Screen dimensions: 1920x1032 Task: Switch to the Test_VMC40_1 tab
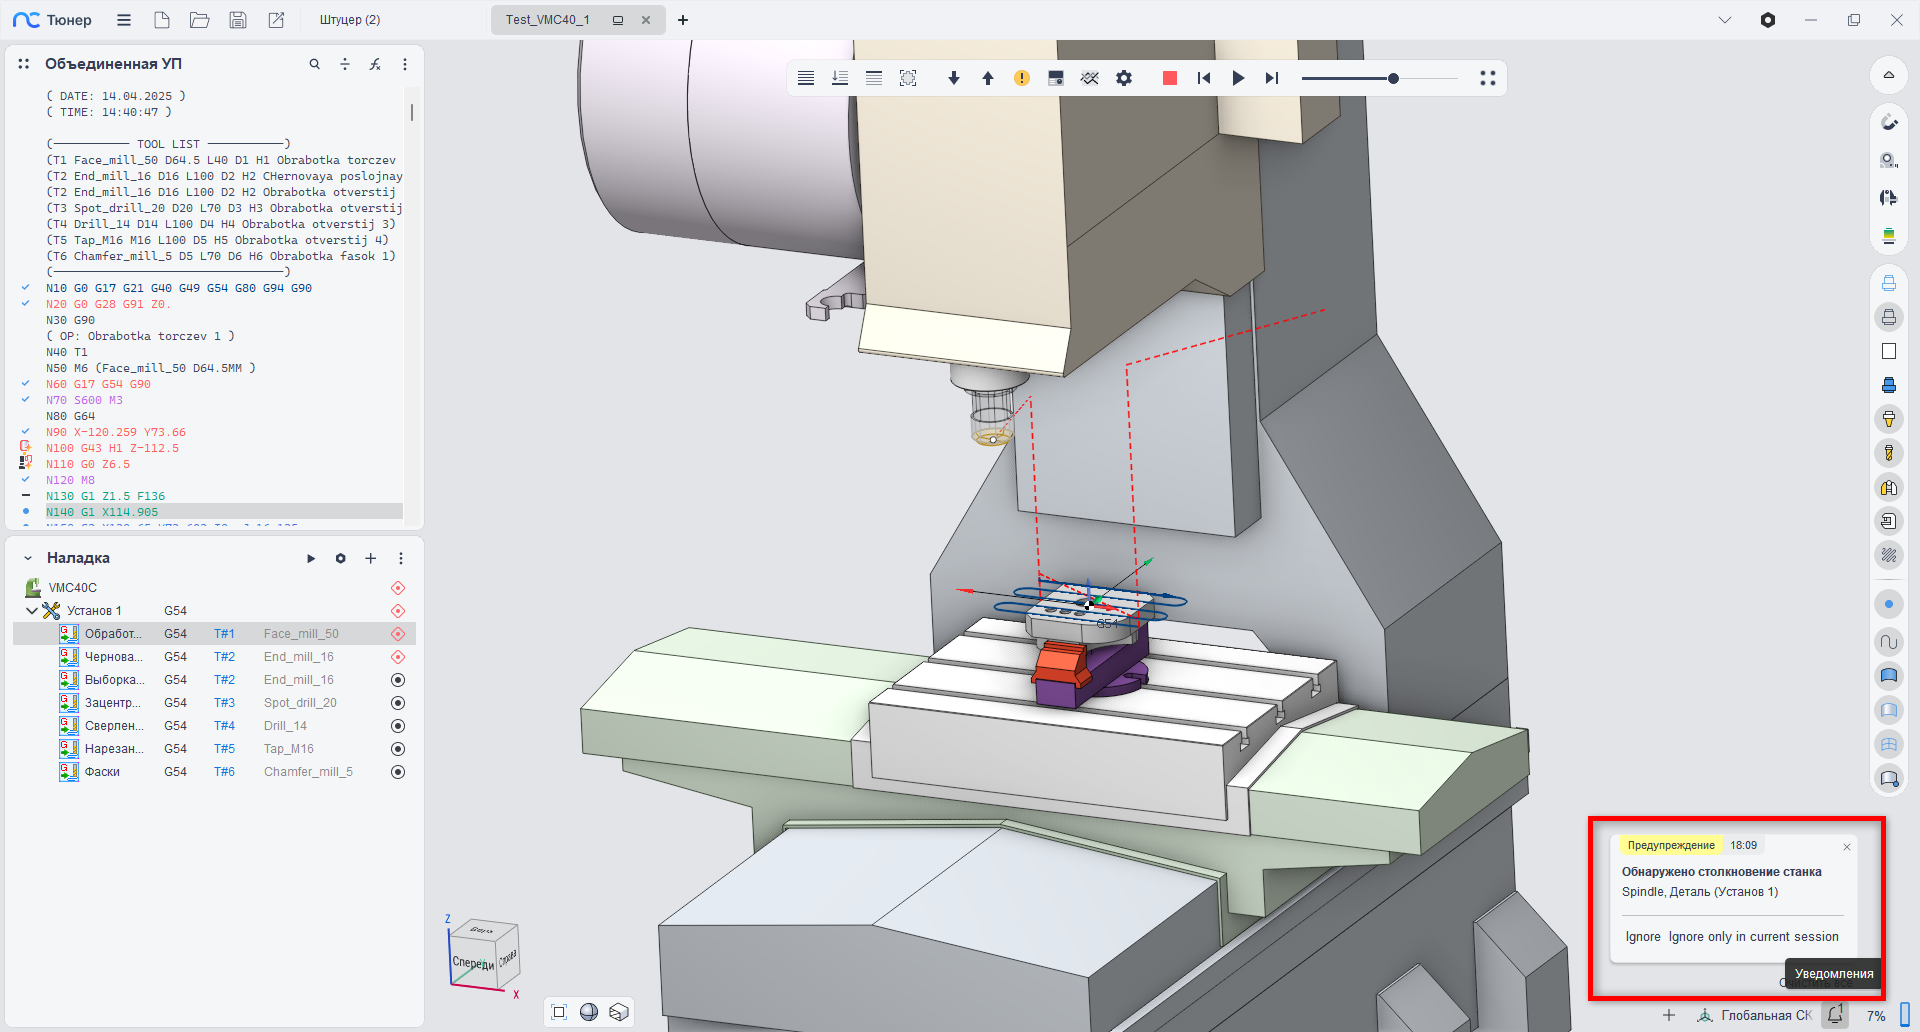pyautogui.click(x=547, y=20)
